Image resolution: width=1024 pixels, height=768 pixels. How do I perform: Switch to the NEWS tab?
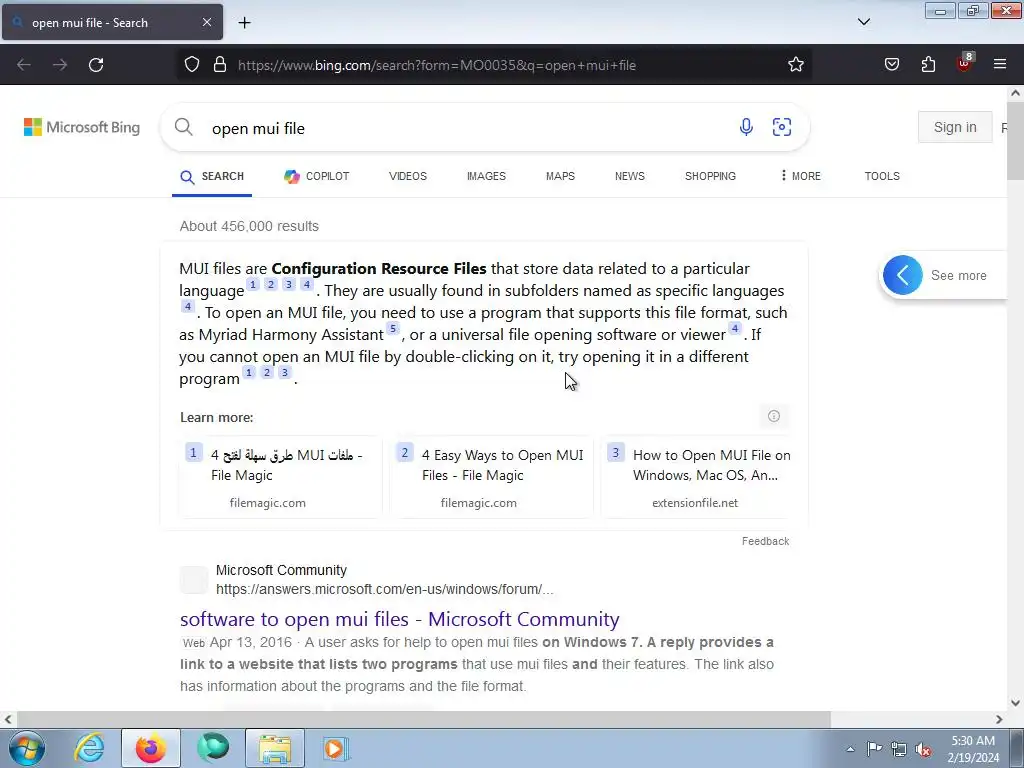(630, 176)
